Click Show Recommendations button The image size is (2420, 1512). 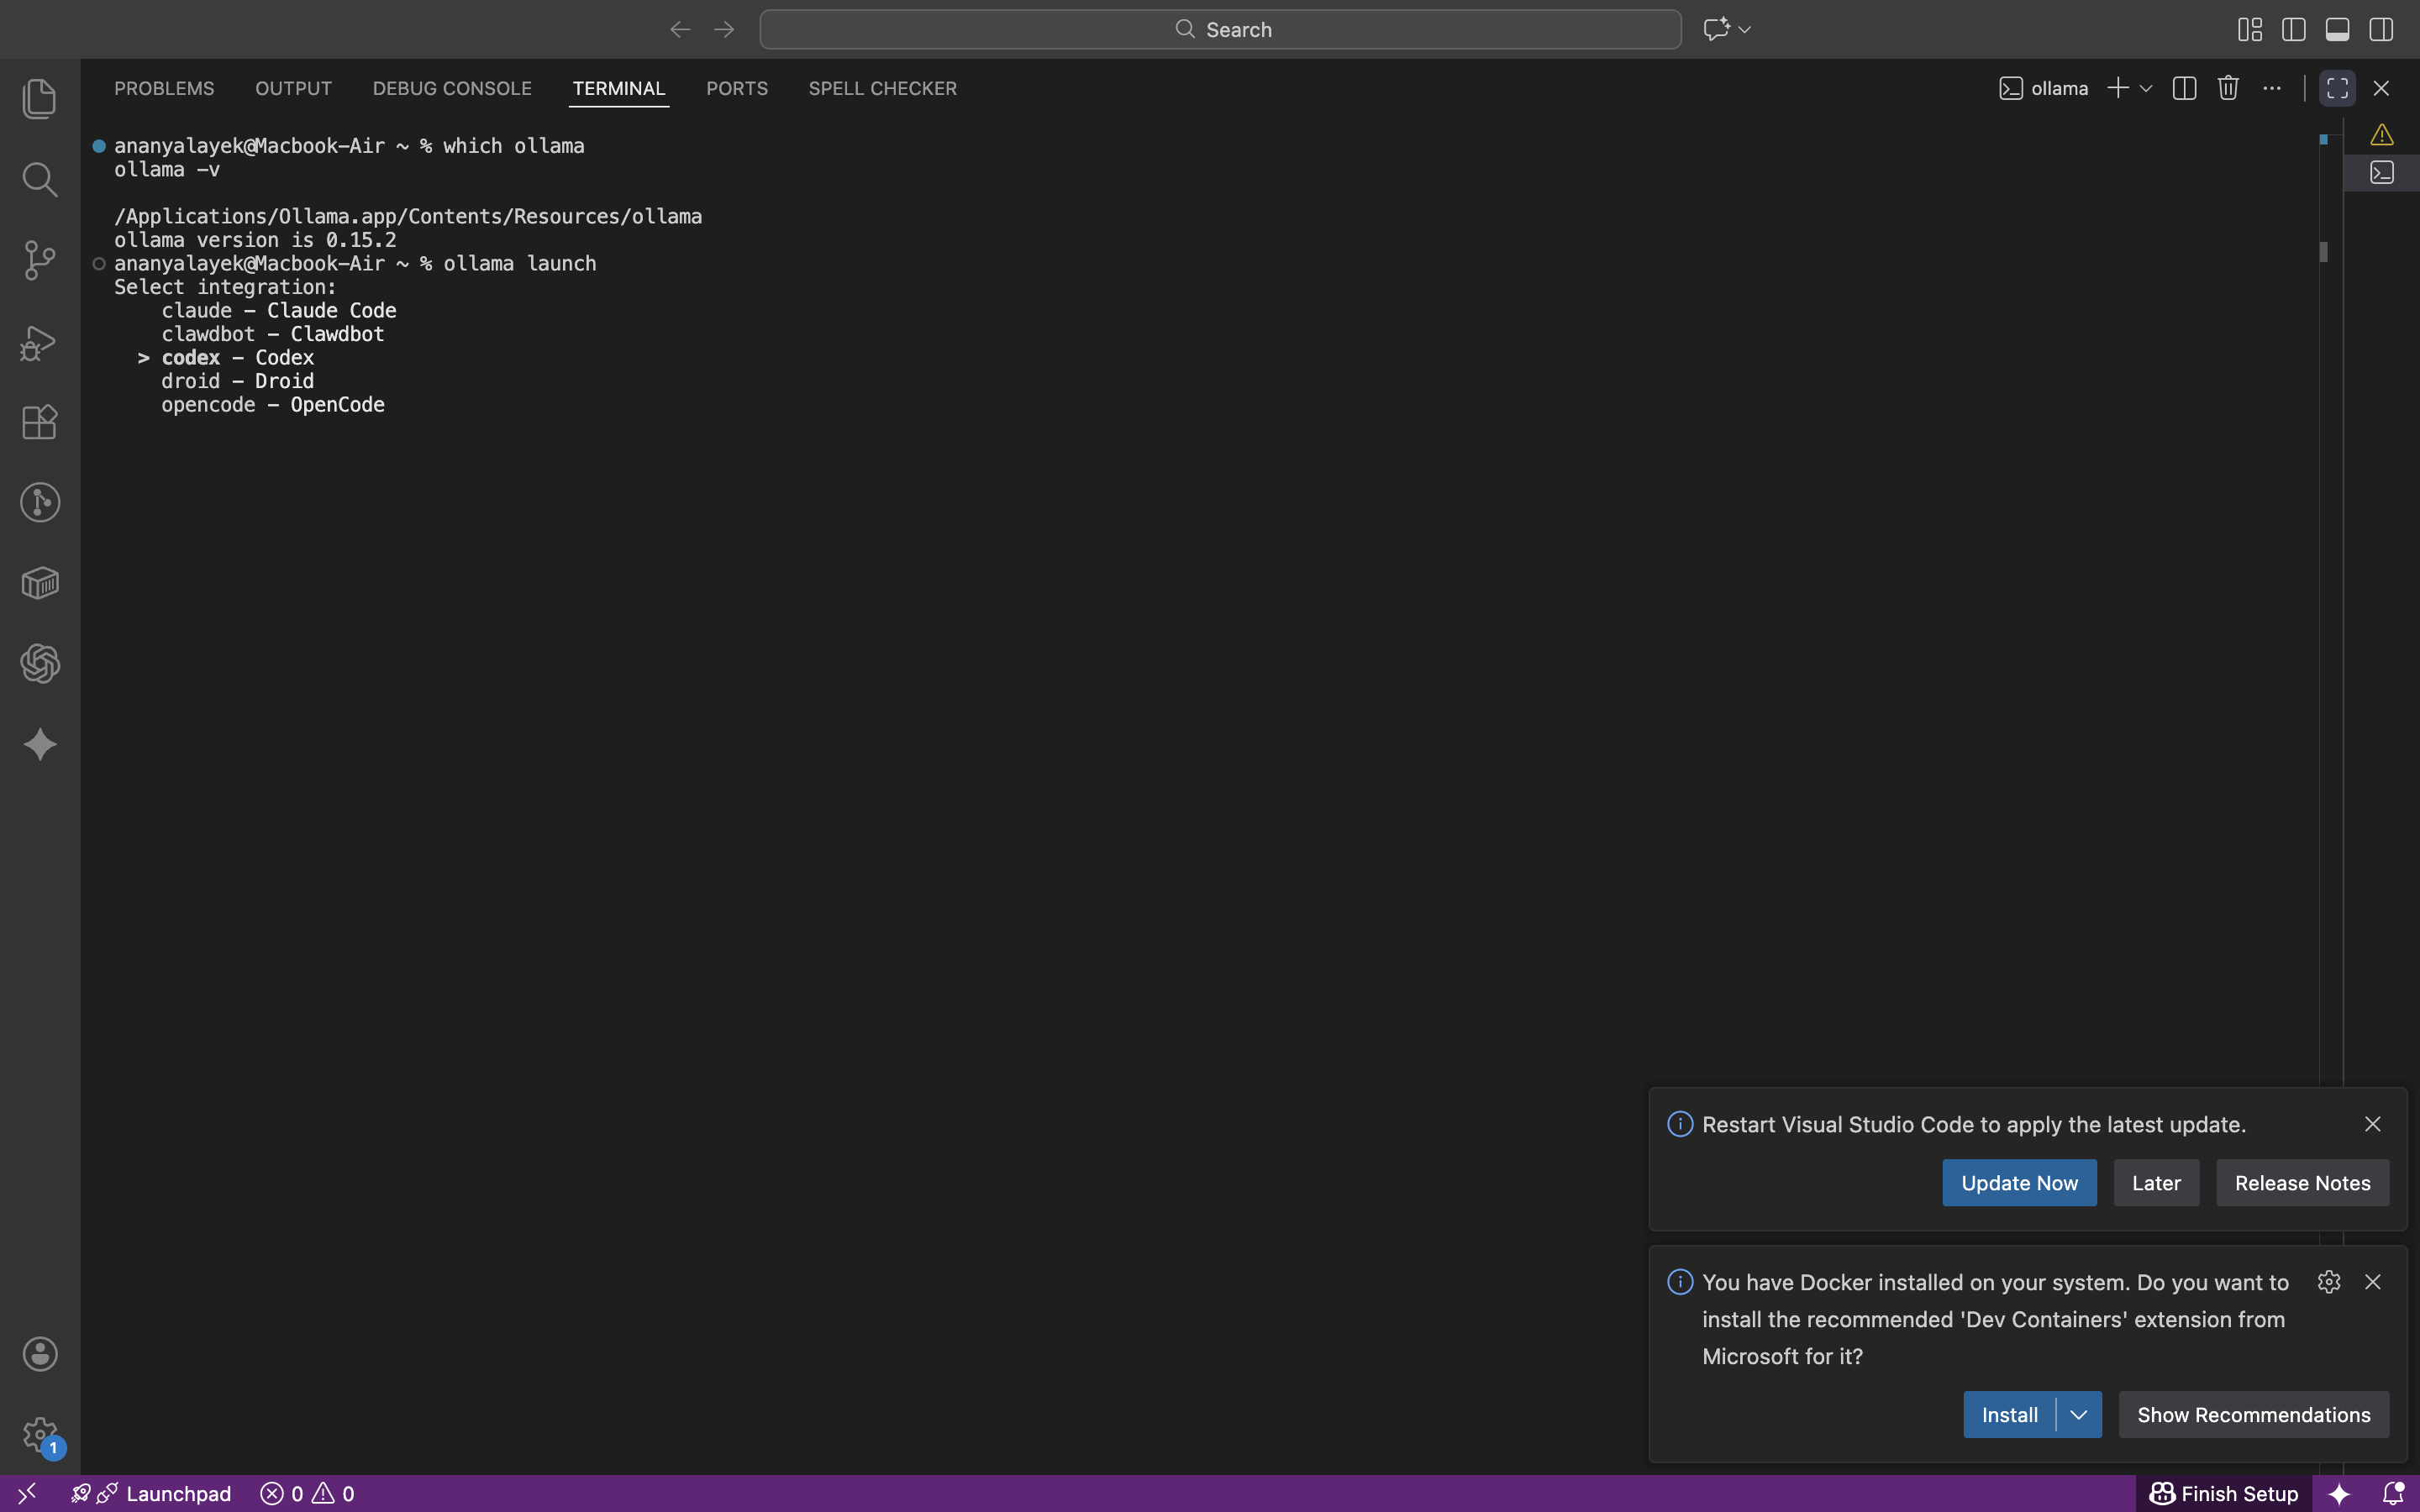tap(2253, 1415)
